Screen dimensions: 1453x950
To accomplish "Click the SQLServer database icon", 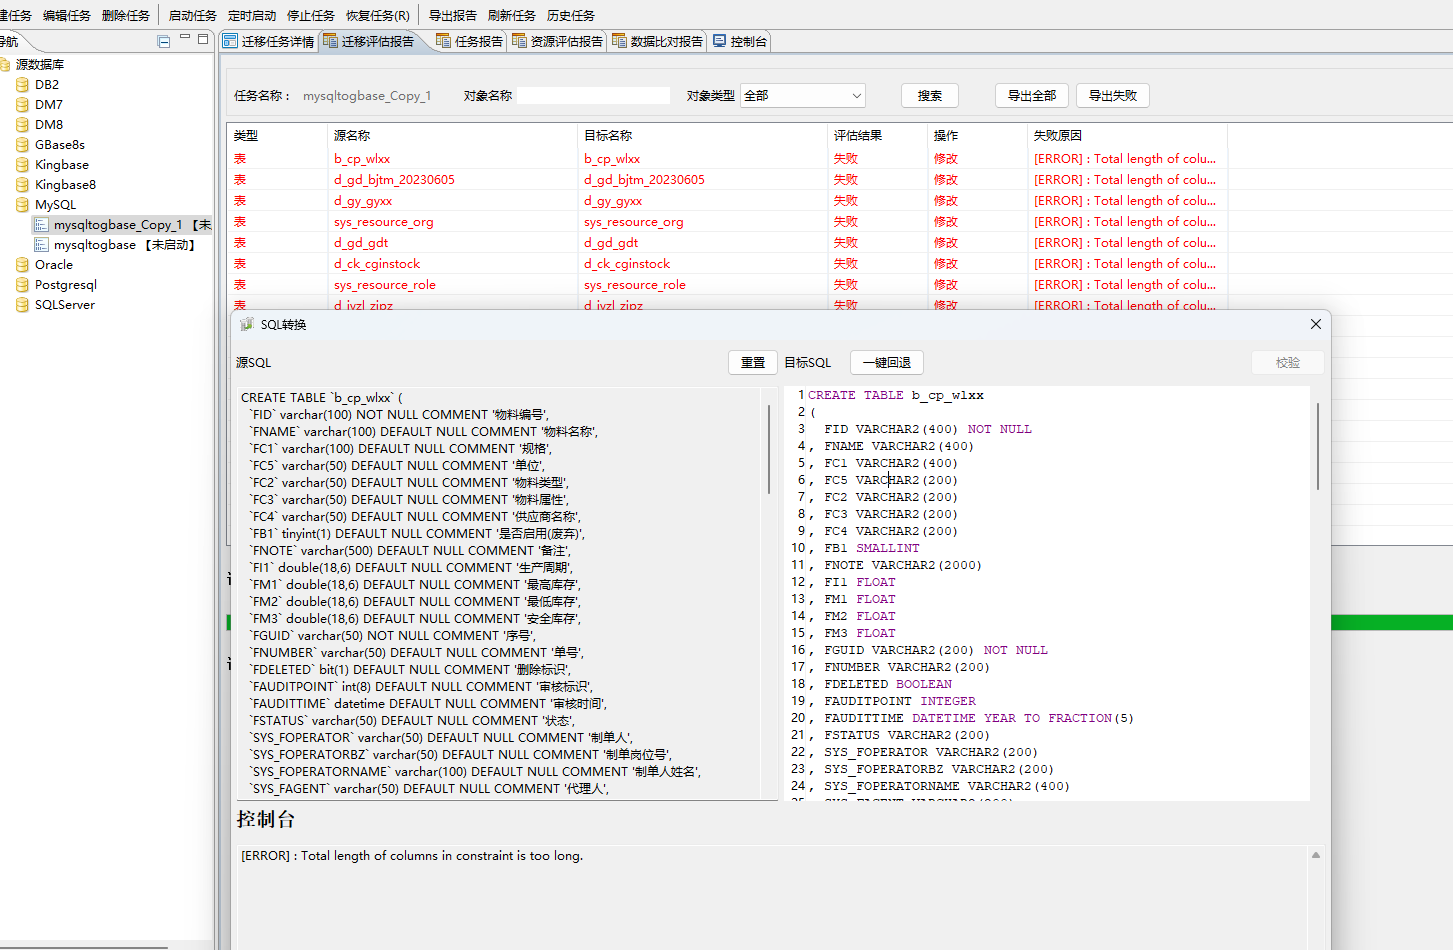I will (x=22, y=305).
